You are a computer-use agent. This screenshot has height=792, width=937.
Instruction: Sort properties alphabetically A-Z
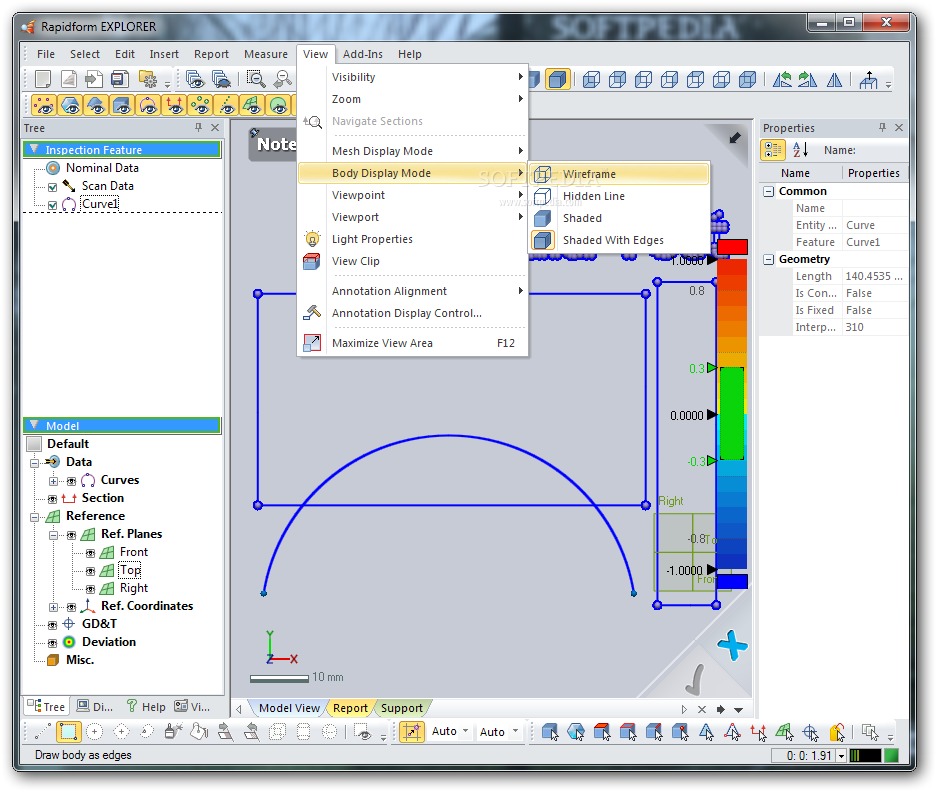point(800,150)
